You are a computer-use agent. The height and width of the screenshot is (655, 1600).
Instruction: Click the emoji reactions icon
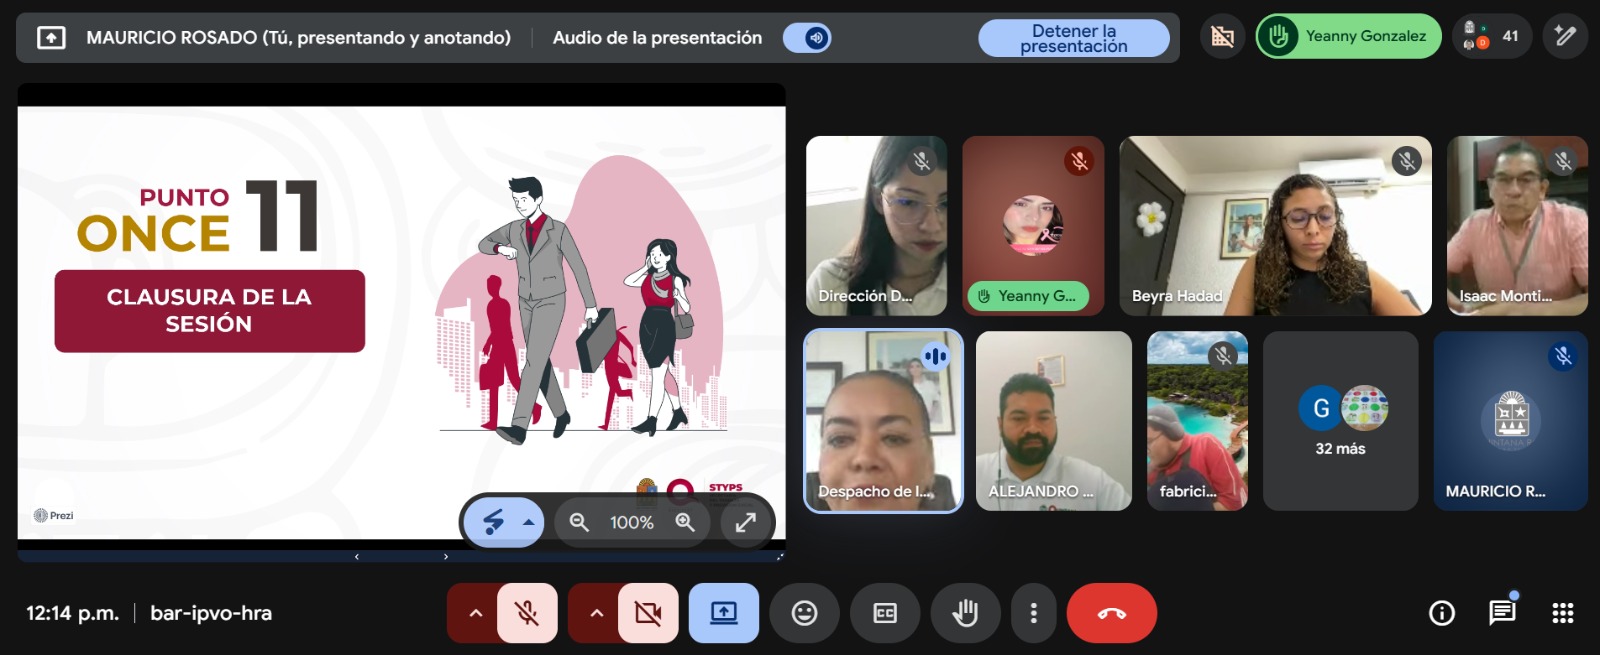804,613
